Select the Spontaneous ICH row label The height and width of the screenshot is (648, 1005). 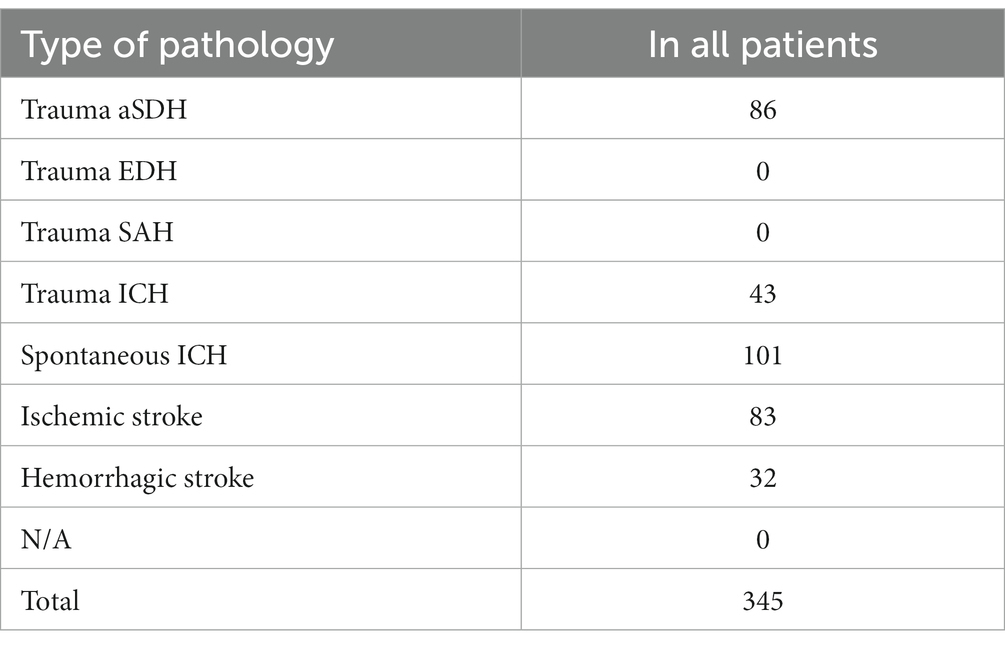click(x=124, y=356)
